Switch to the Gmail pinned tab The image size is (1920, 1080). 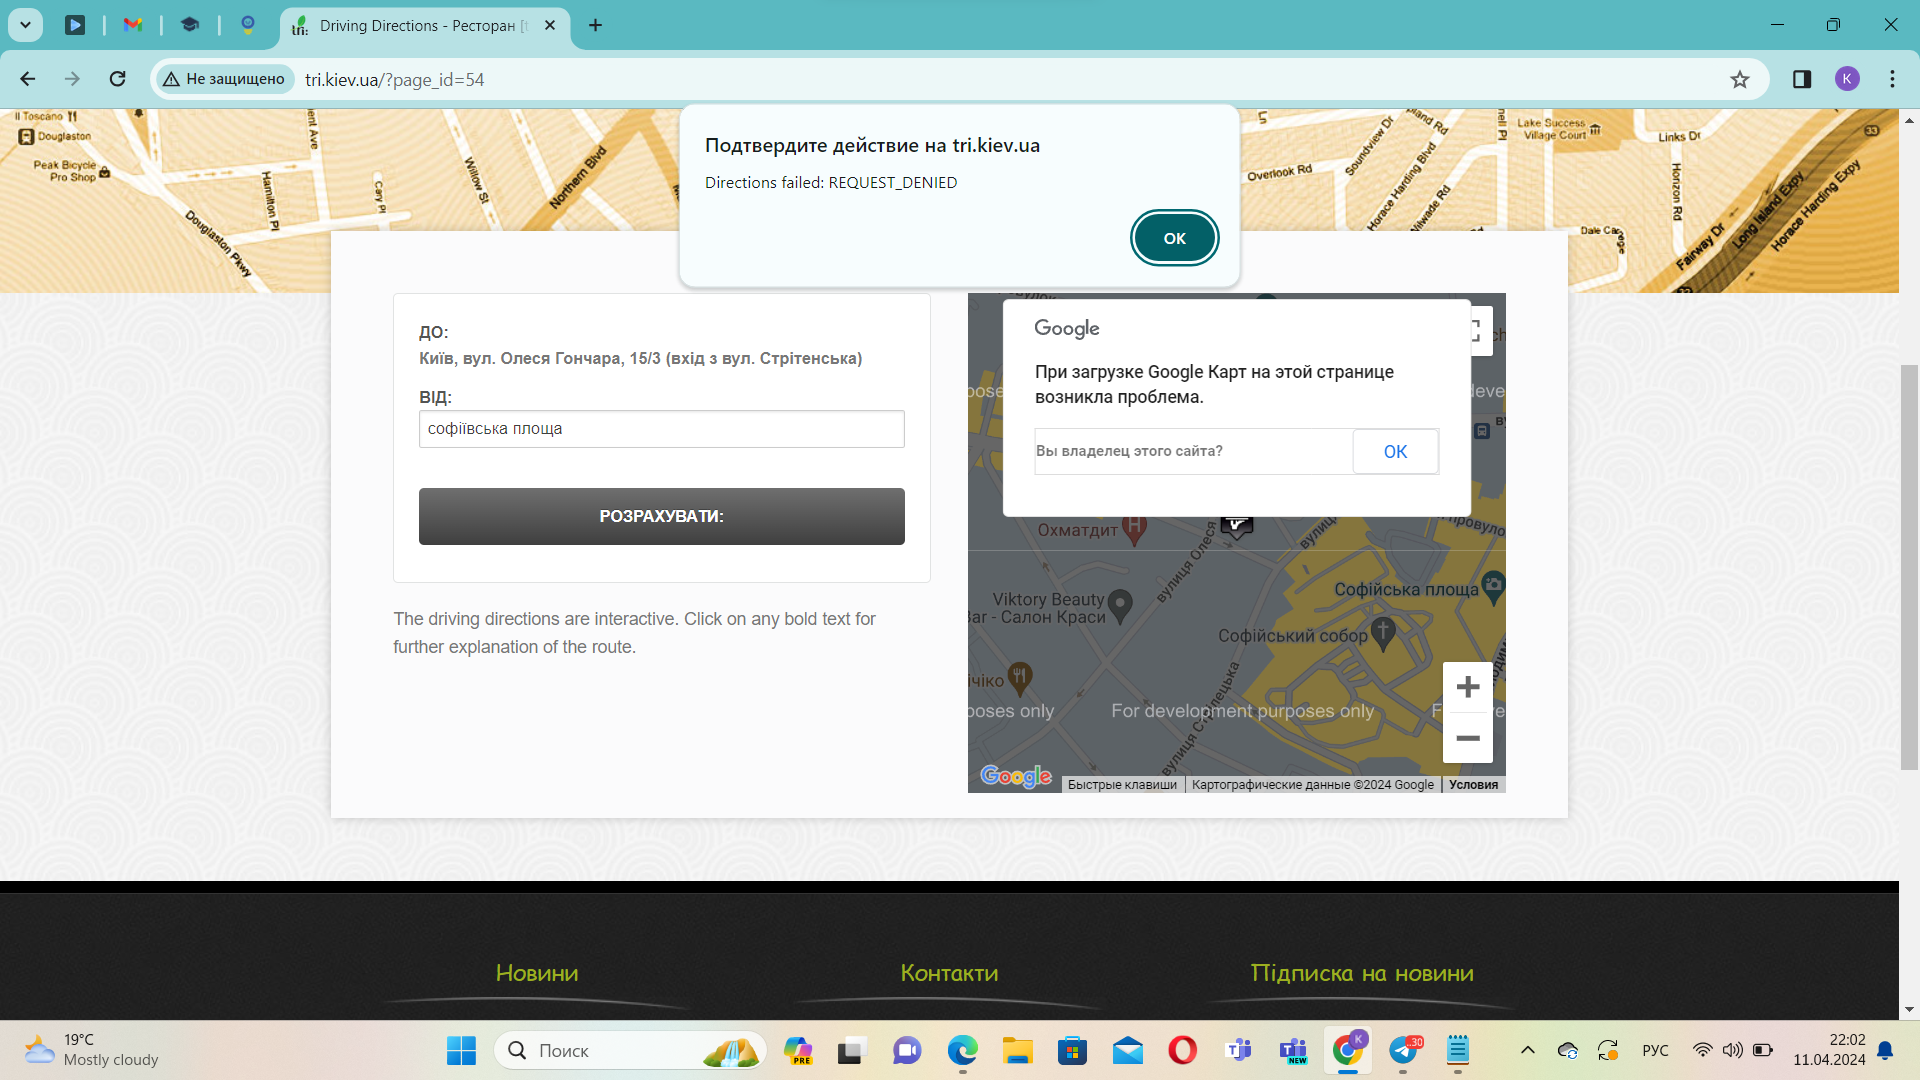pos(132,25)
